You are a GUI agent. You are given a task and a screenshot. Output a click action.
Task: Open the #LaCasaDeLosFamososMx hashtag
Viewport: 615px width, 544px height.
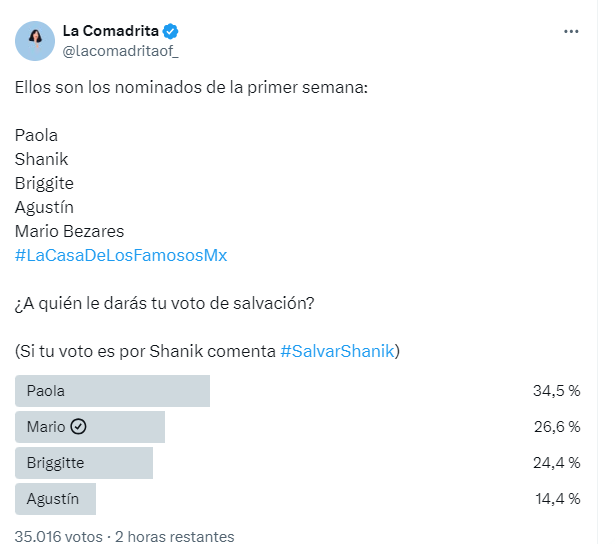pos(121,255)
